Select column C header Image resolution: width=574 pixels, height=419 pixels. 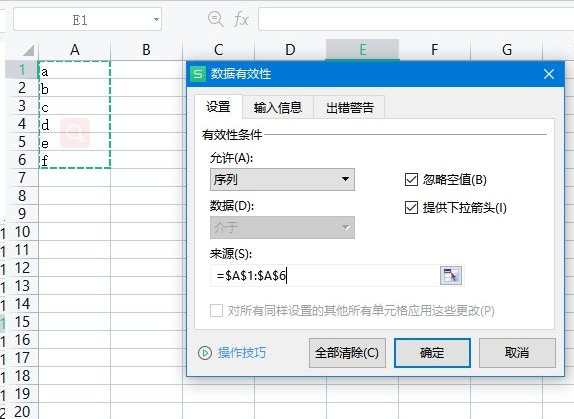(x=219, y=50)
